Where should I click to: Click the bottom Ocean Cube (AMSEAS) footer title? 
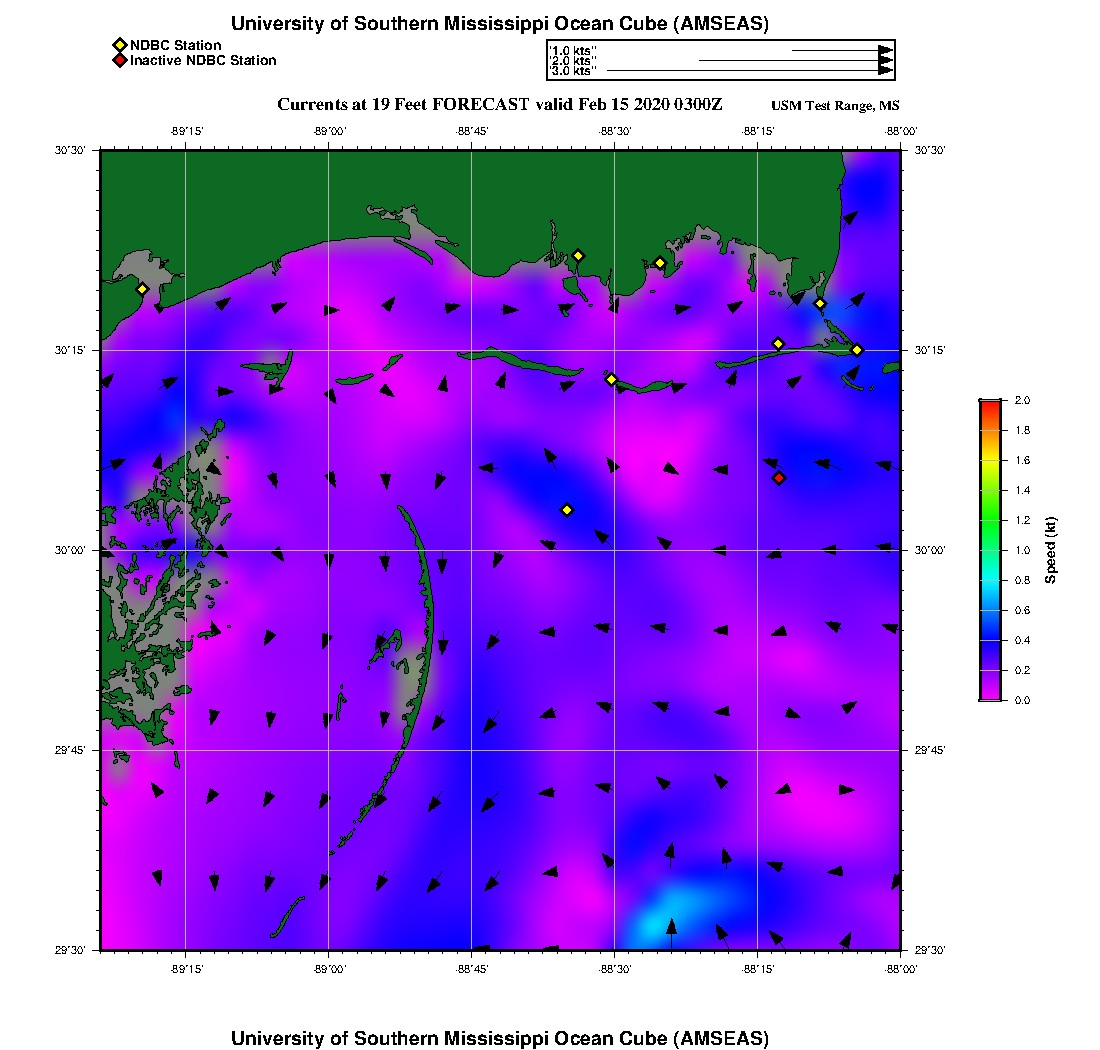(499, 1038)
